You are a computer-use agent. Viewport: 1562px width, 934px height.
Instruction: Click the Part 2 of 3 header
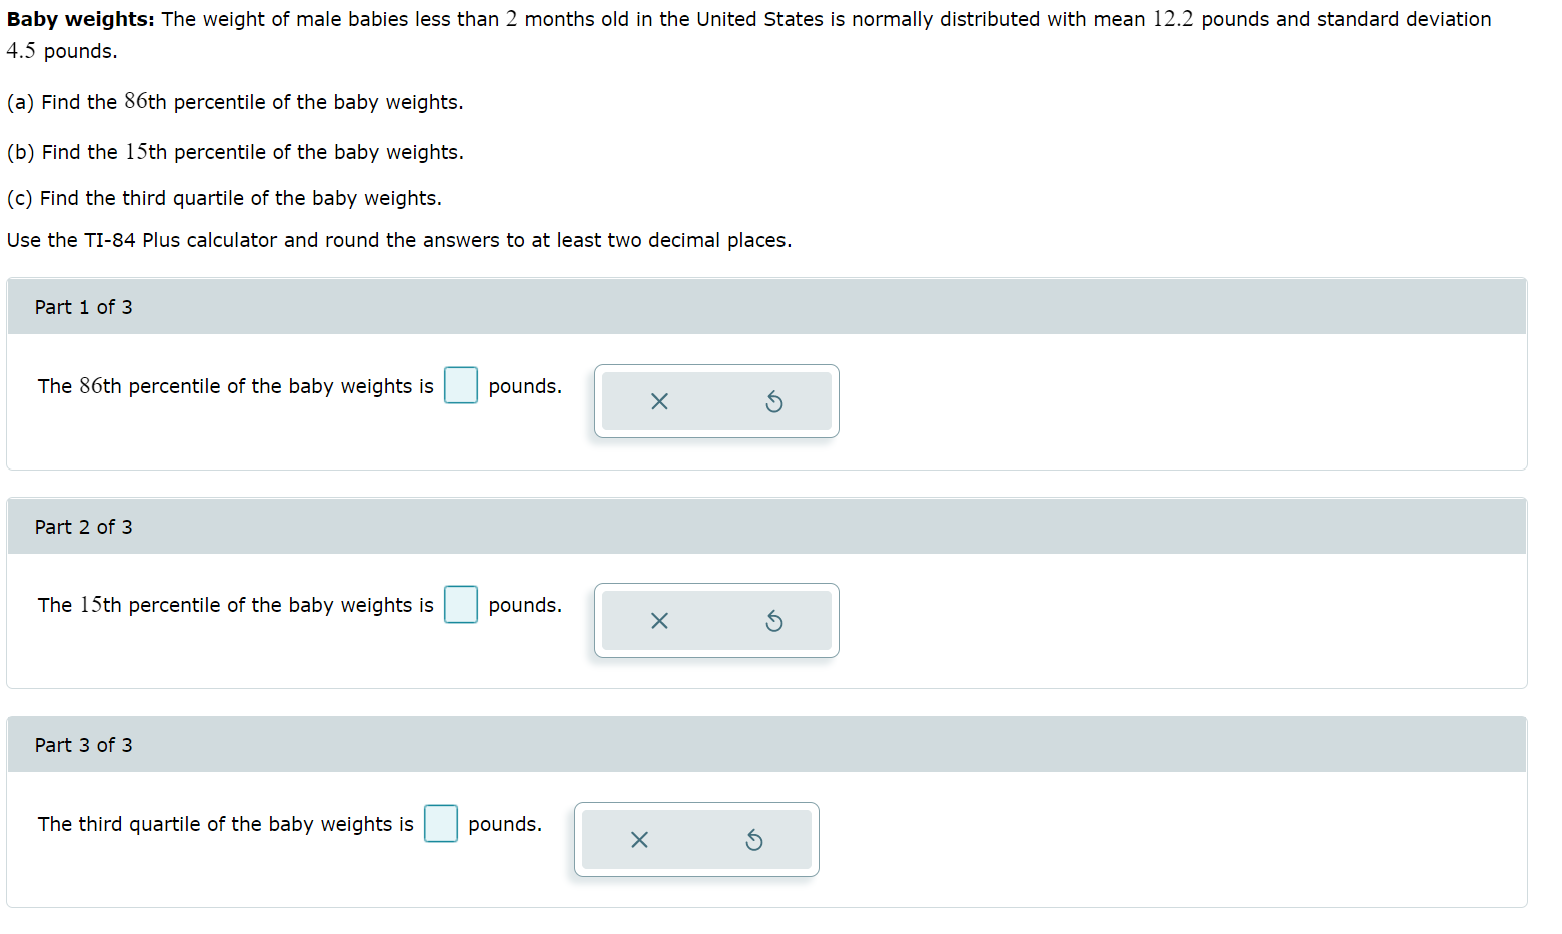pyautogui.click(x=84, y=526)
